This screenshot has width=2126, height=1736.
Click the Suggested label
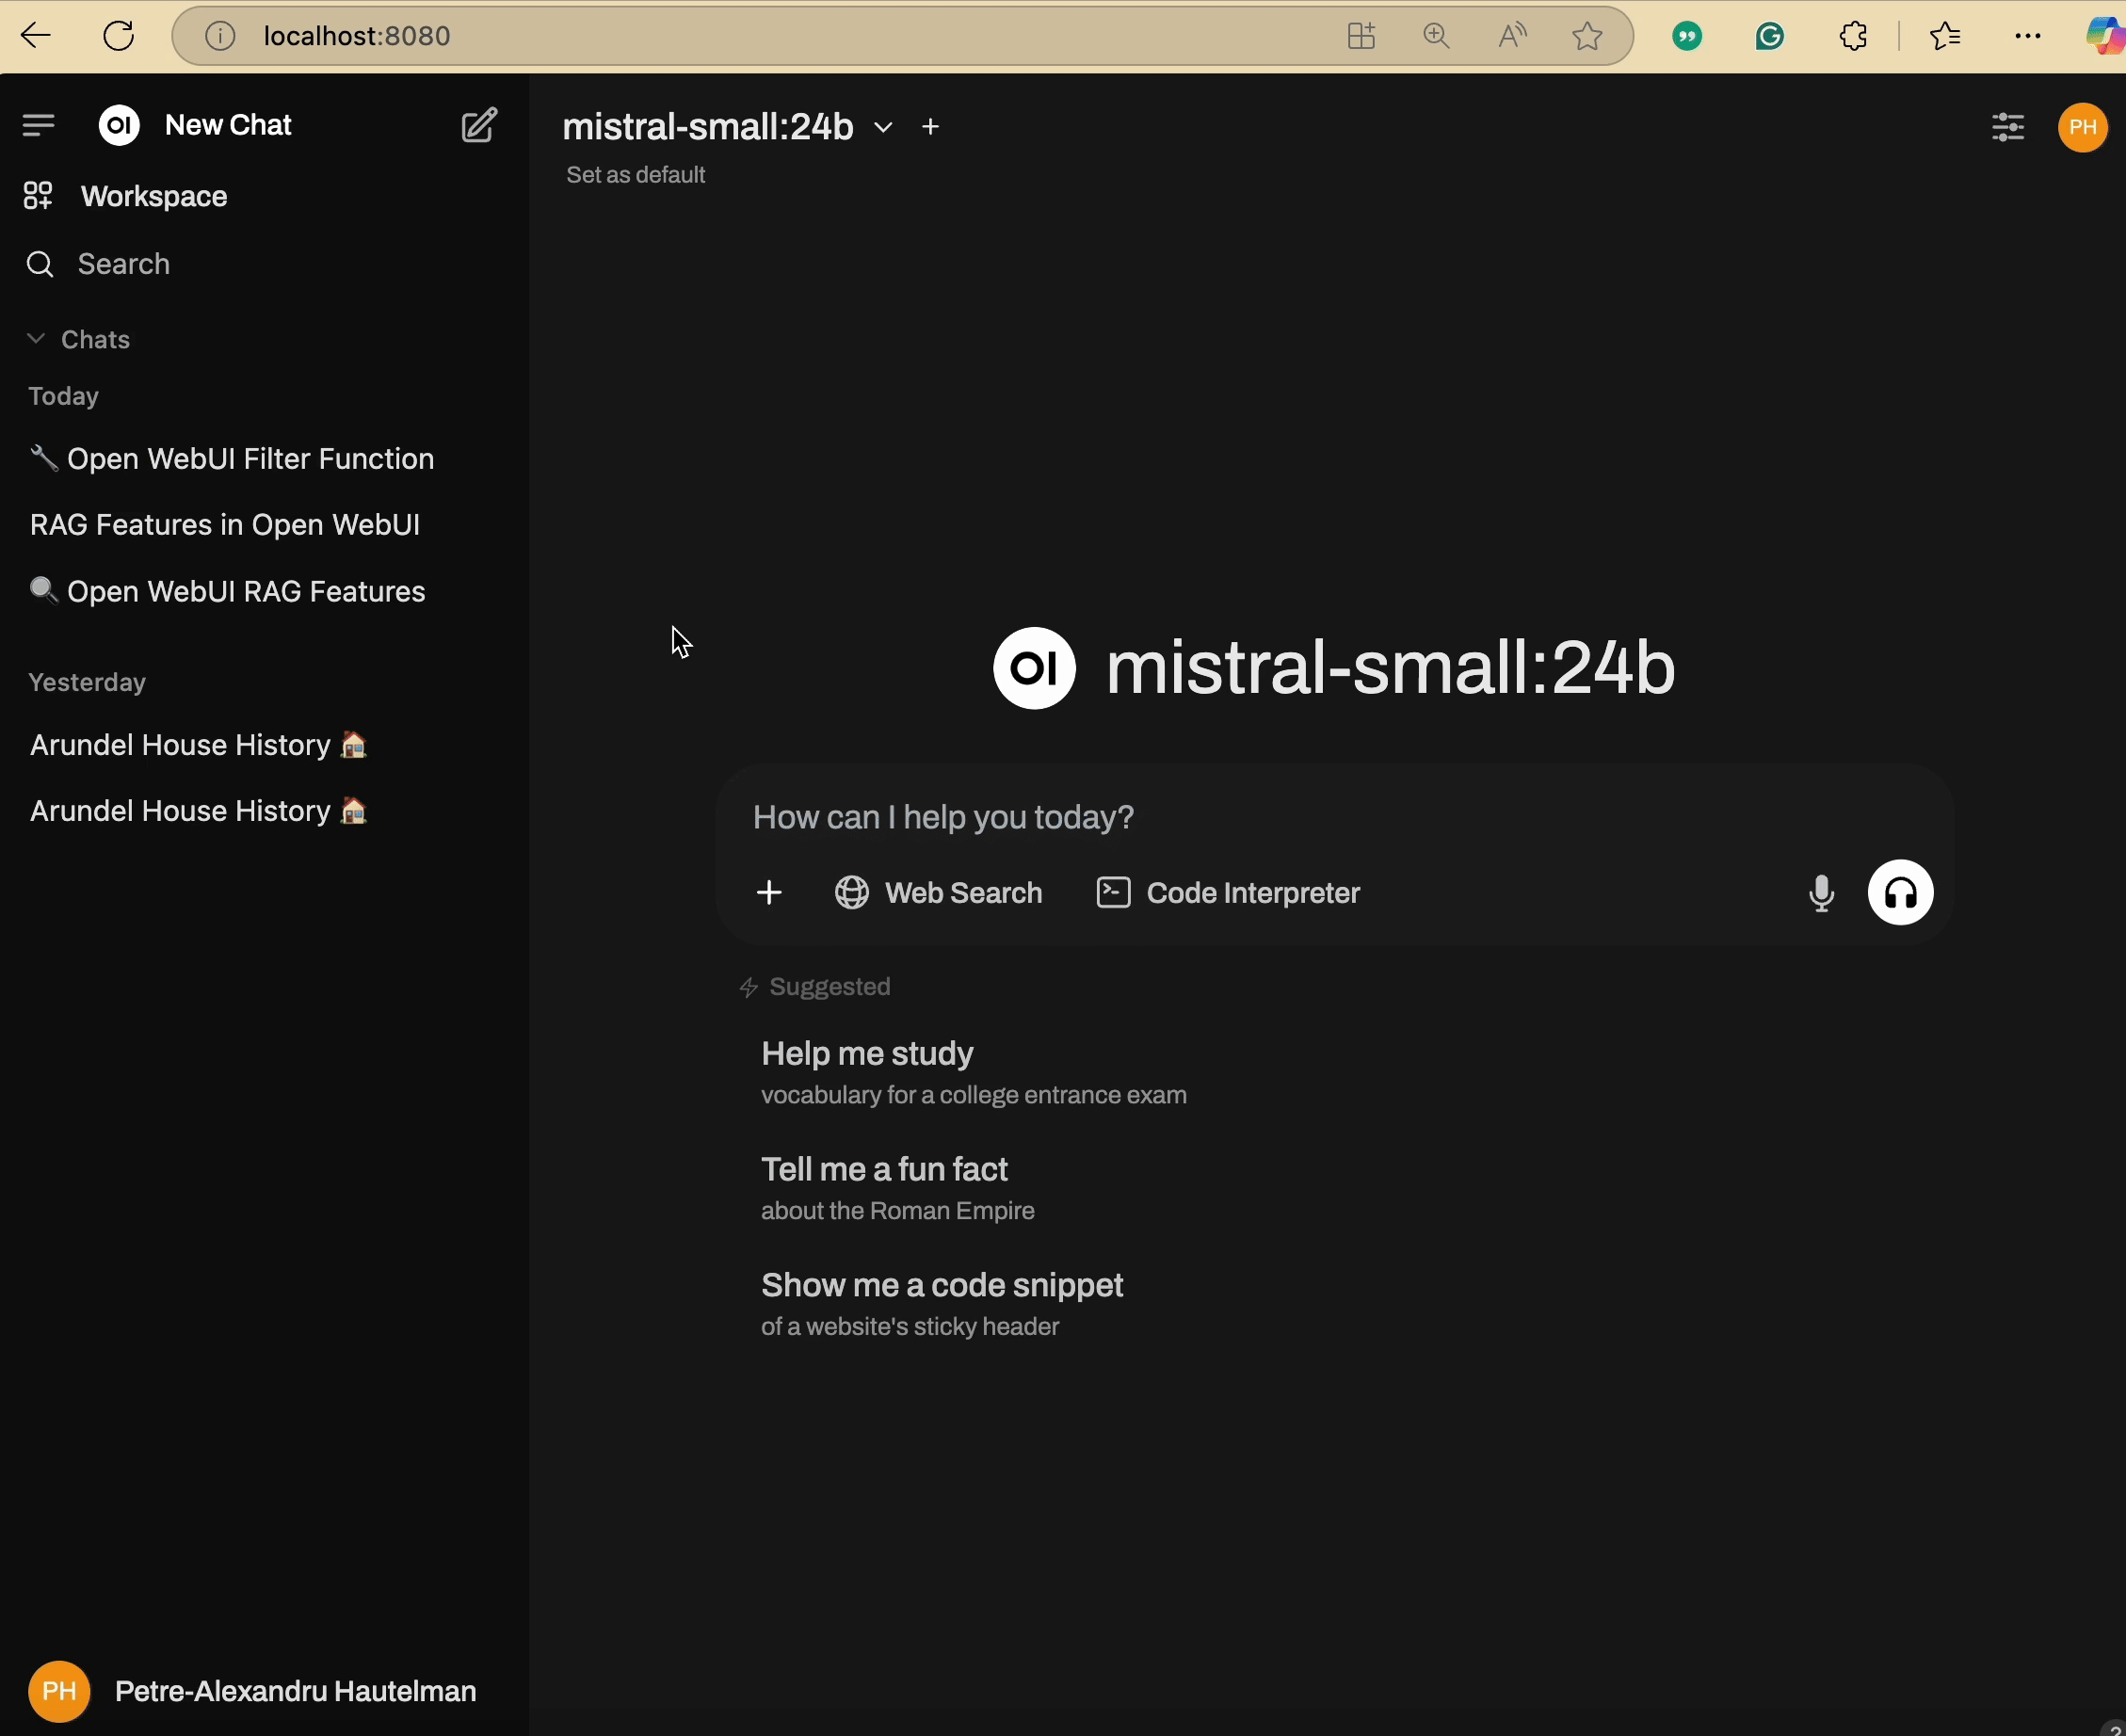(829, 987)
